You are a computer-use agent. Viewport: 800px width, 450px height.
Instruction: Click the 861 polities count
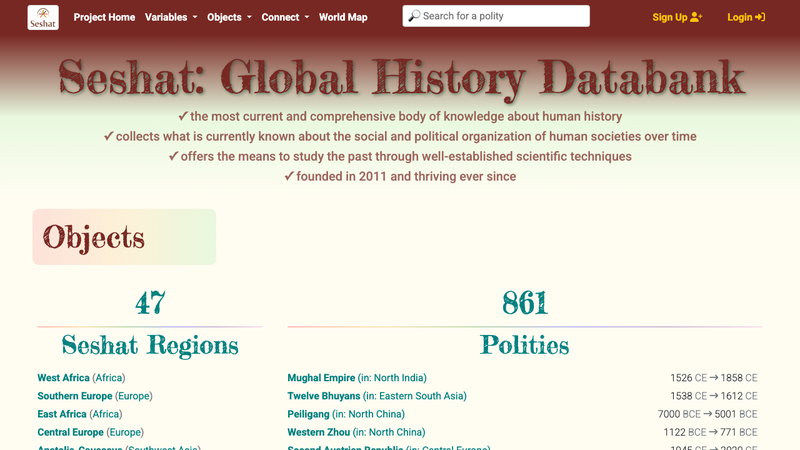point(524,303)
